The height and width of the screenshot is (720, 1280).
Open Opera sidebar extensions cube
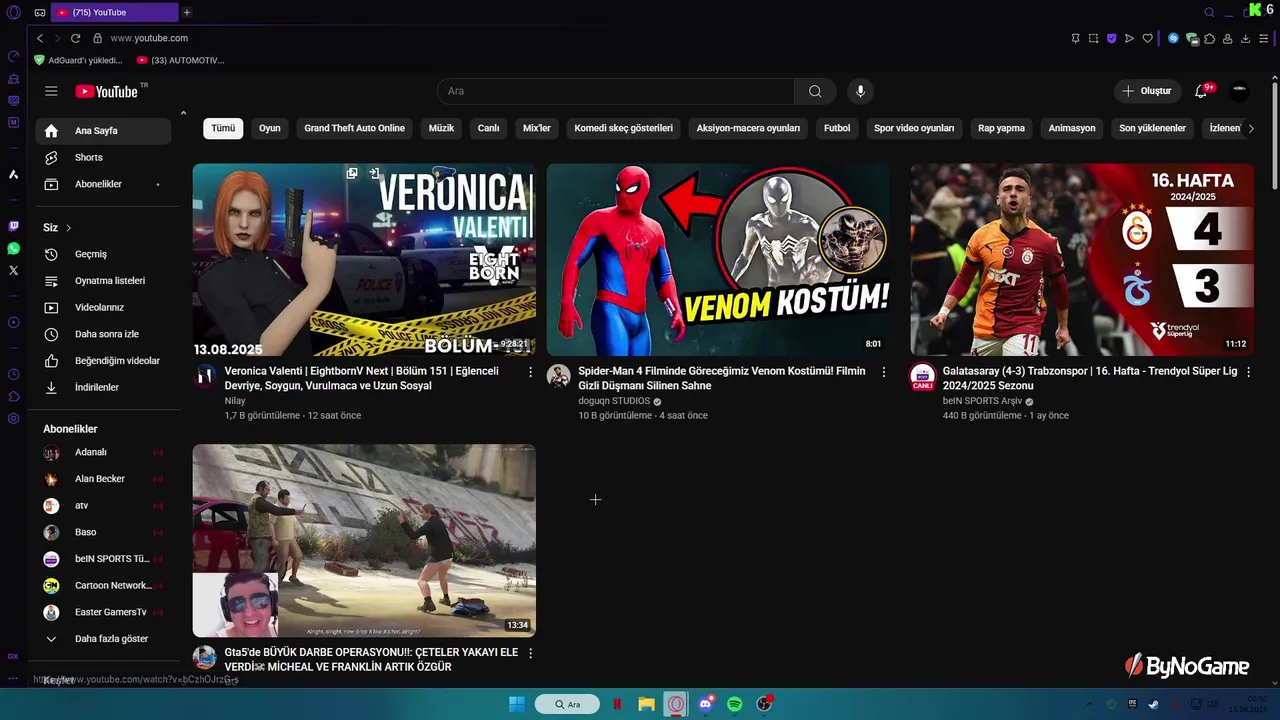tap(13, 396)
